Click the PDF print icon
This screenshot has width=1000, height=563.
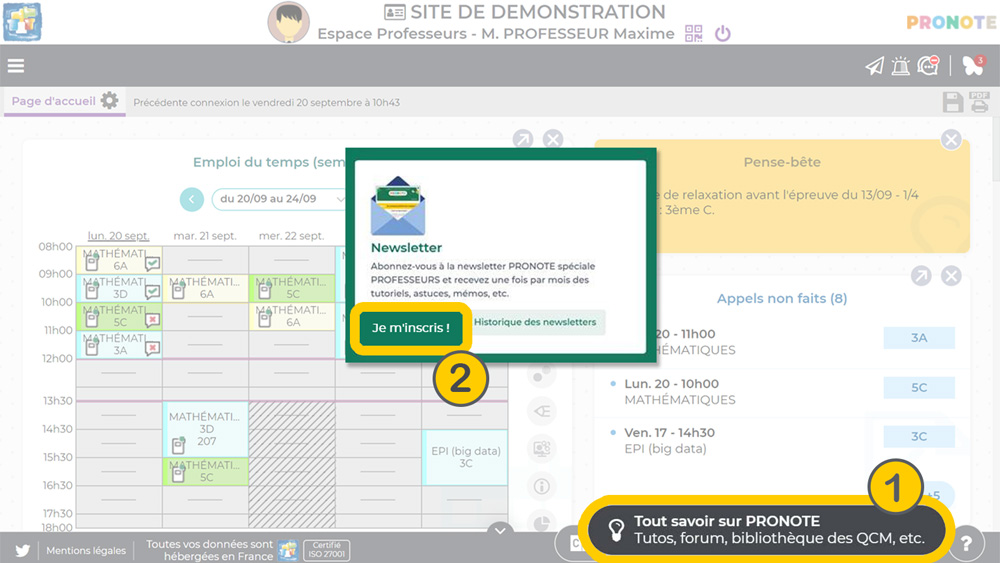coord(980,102)
